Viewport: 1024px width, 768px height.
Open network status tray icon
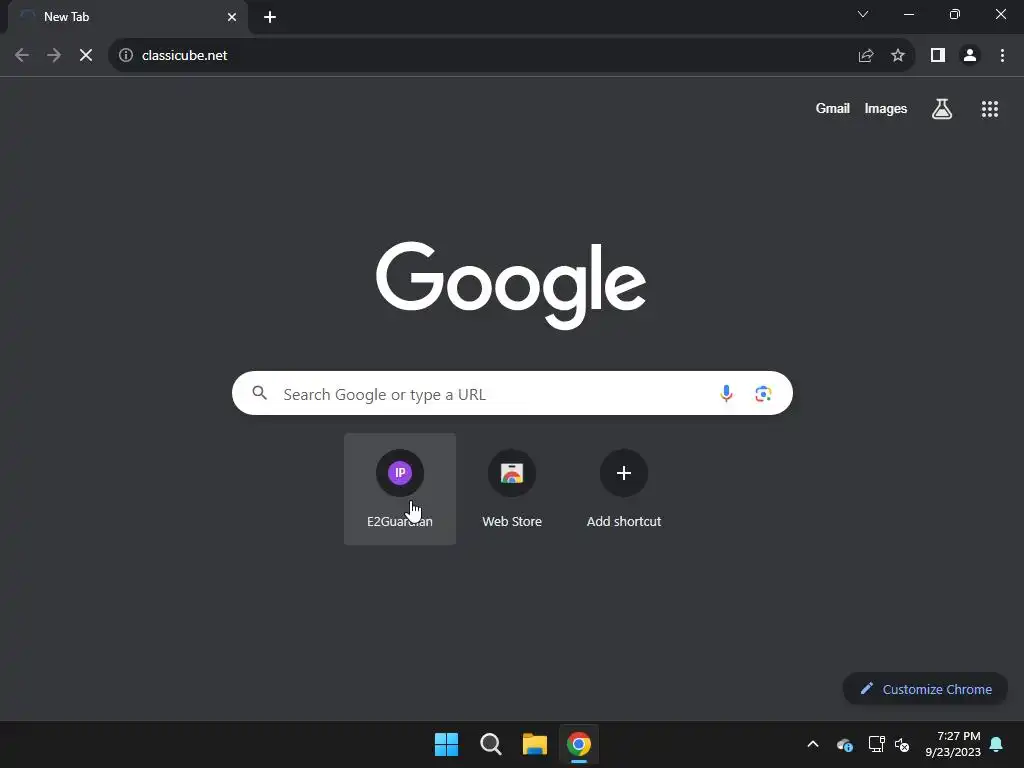coord(876,744)
